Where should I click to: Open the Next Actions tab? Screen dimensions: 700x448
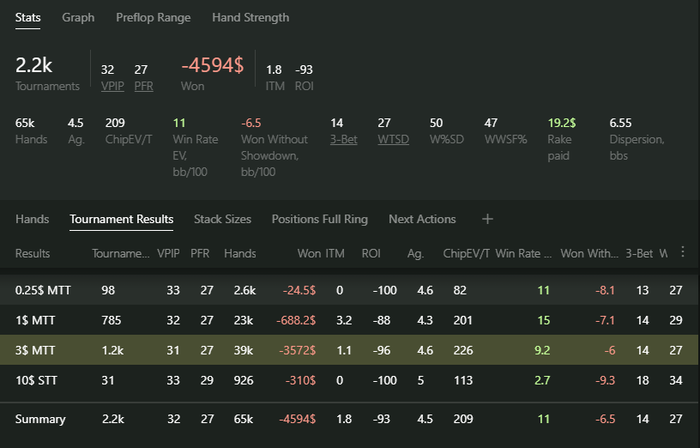click(x=422, y=219)
